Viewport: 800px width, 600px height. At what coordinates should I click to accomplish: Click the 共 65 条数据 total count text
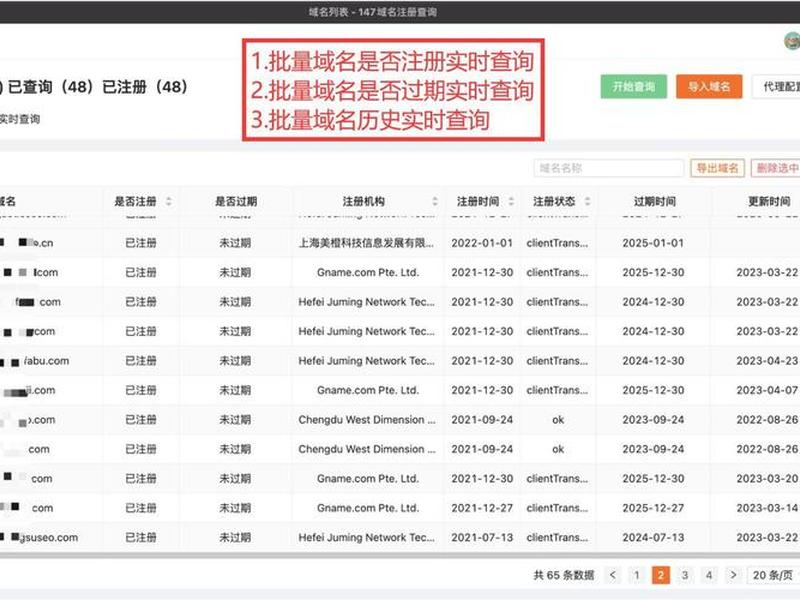[564, 575]
